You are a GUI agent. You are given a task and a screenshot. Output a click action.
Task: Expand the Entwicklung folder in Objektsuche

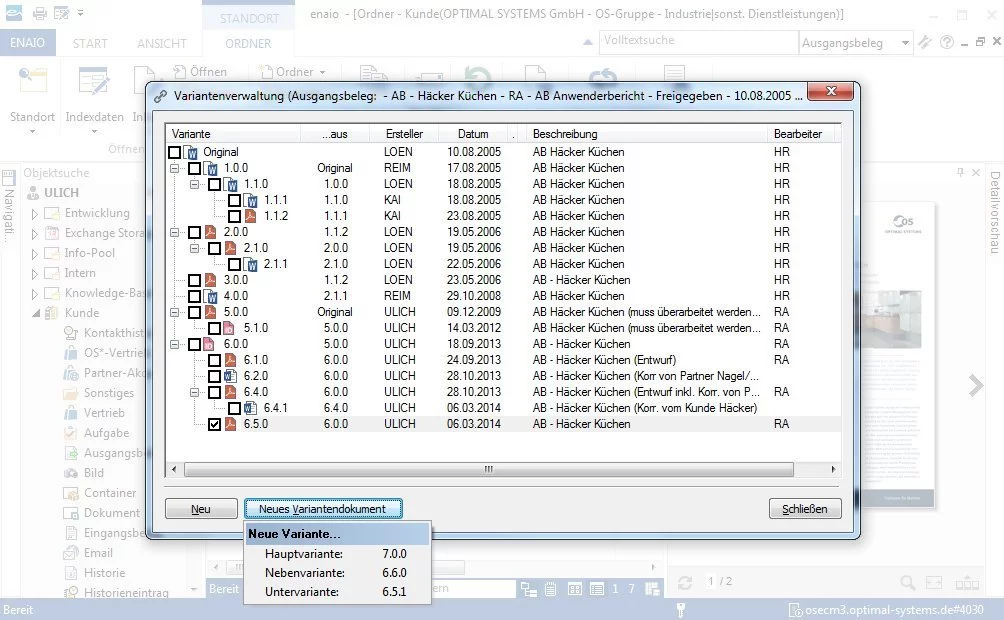coord(35,214)
